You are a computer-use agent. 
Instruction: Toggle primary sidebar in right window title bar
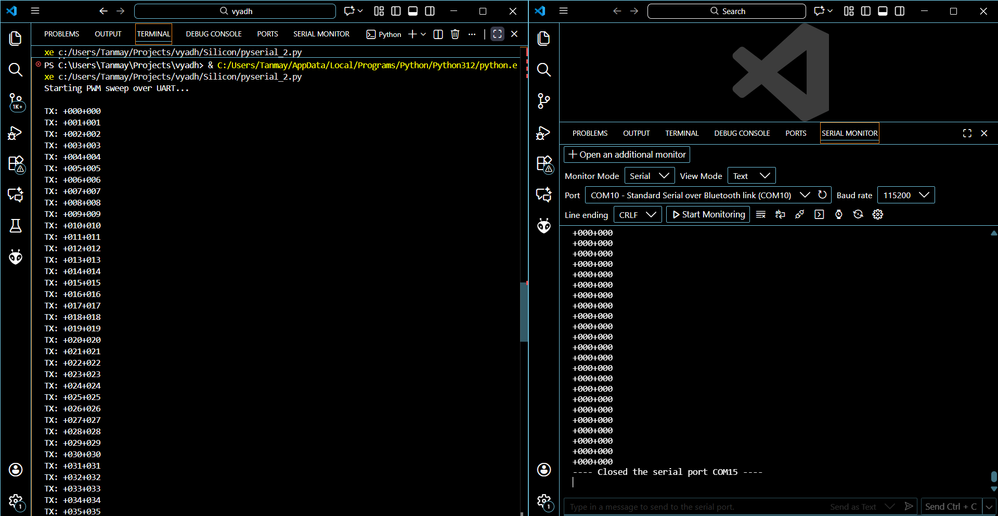867,11
